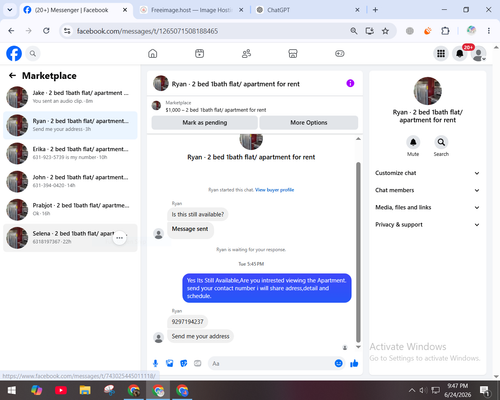The image size is (500, 400).
Task: Open John conversation in list
Action: tap(70, 181)
